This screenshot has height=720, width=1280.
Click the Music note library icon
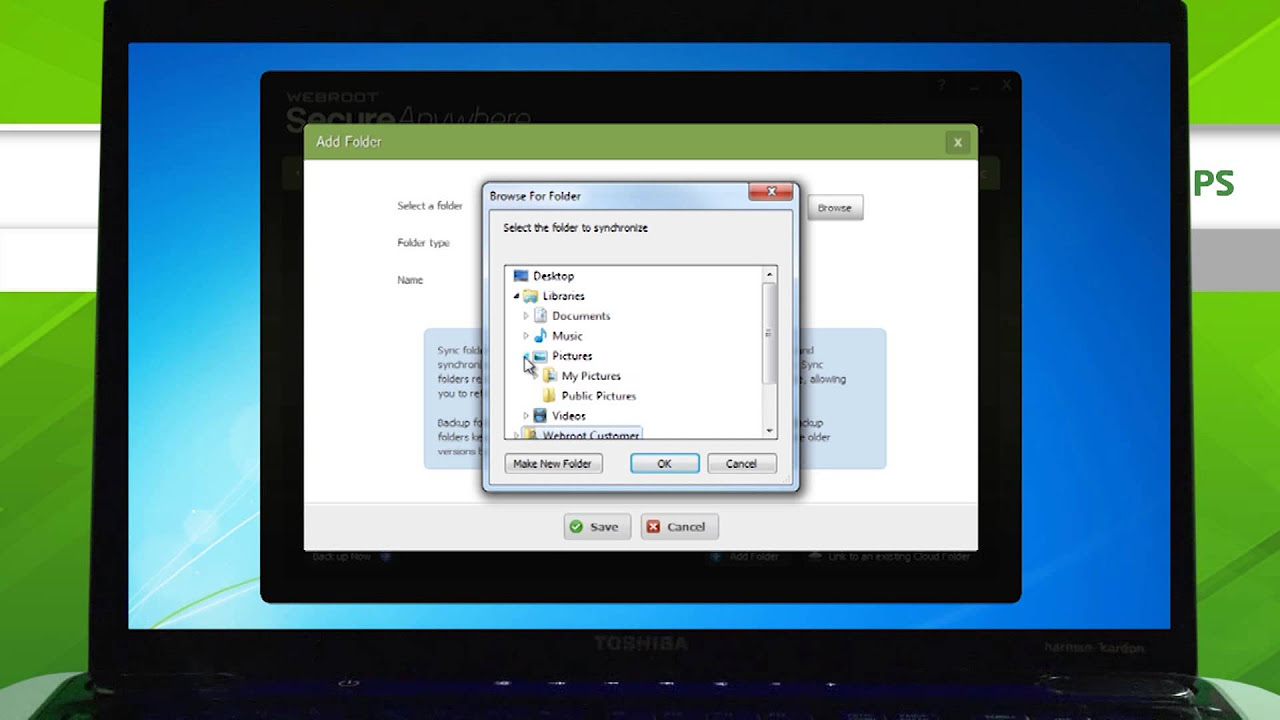pyautogui.click(x=540, y=336)
